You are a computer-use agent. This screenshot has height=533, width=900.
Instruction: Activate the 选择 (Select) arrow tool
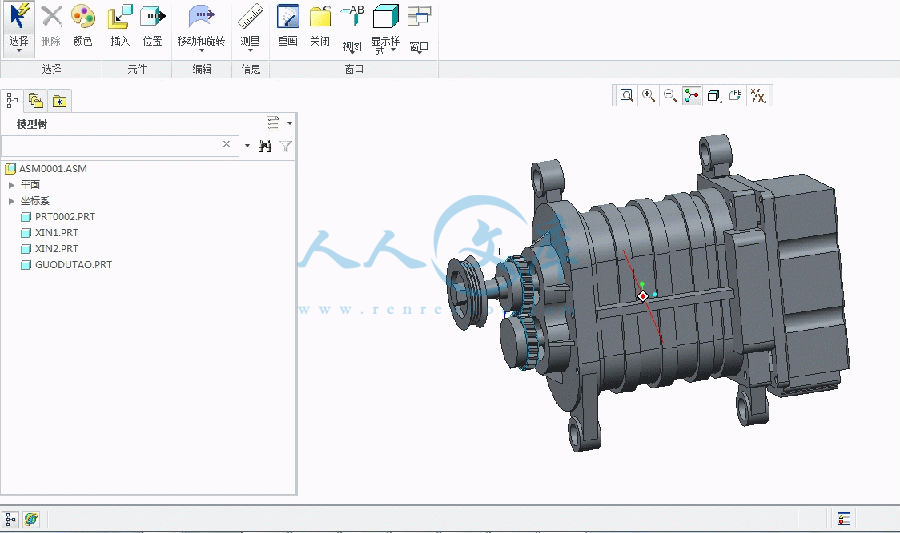(19, 17)
